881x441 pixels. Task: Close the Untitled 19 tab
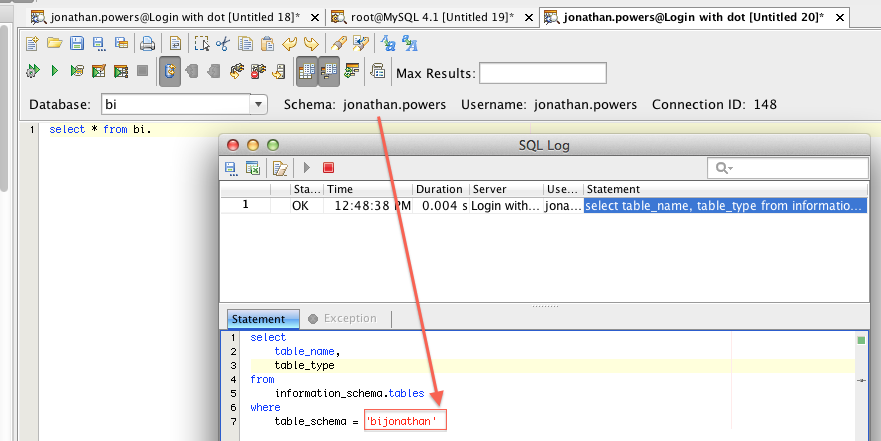click(x=528, y=18)
